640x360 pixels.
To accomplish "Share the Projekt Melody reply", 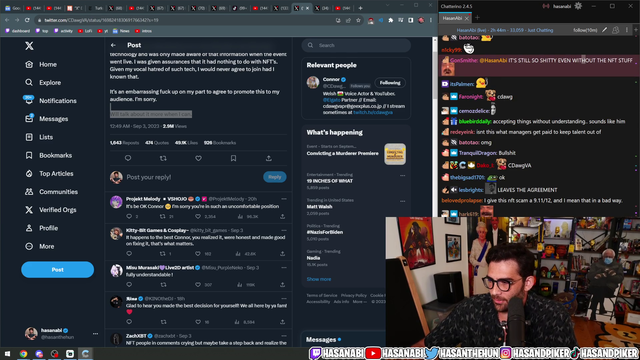I will [282, 216].
